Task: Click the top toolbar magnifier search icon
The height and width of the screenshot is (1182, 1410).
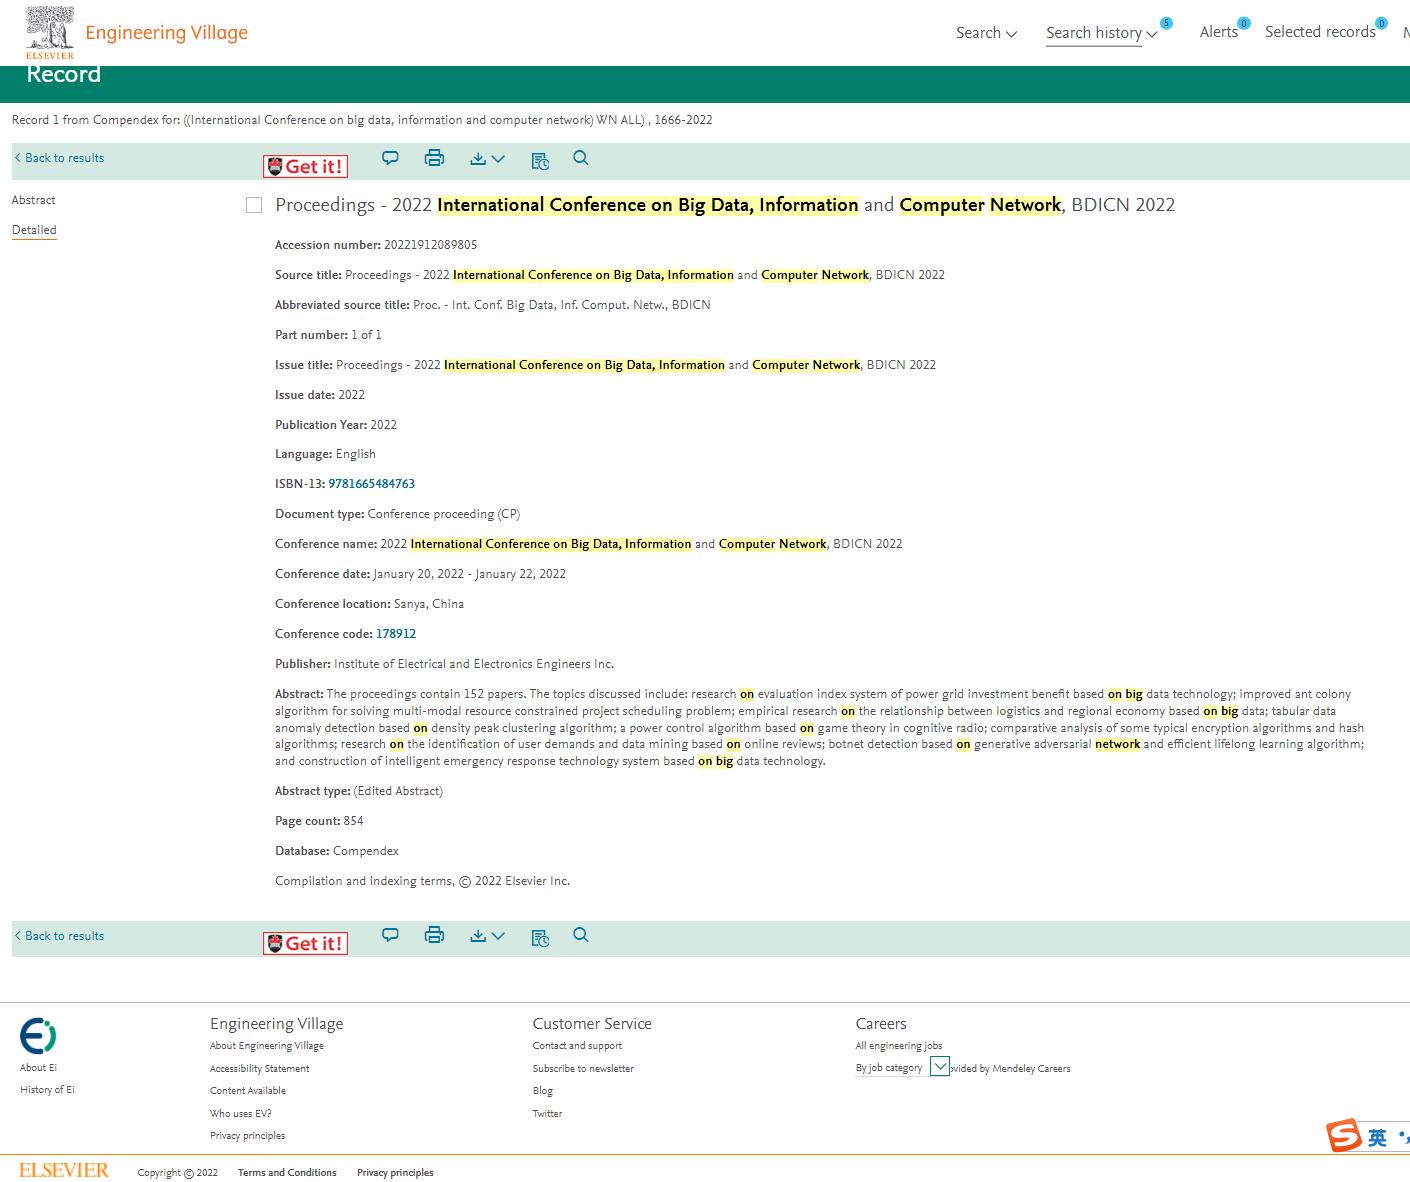Action: [x=581, y=158]
